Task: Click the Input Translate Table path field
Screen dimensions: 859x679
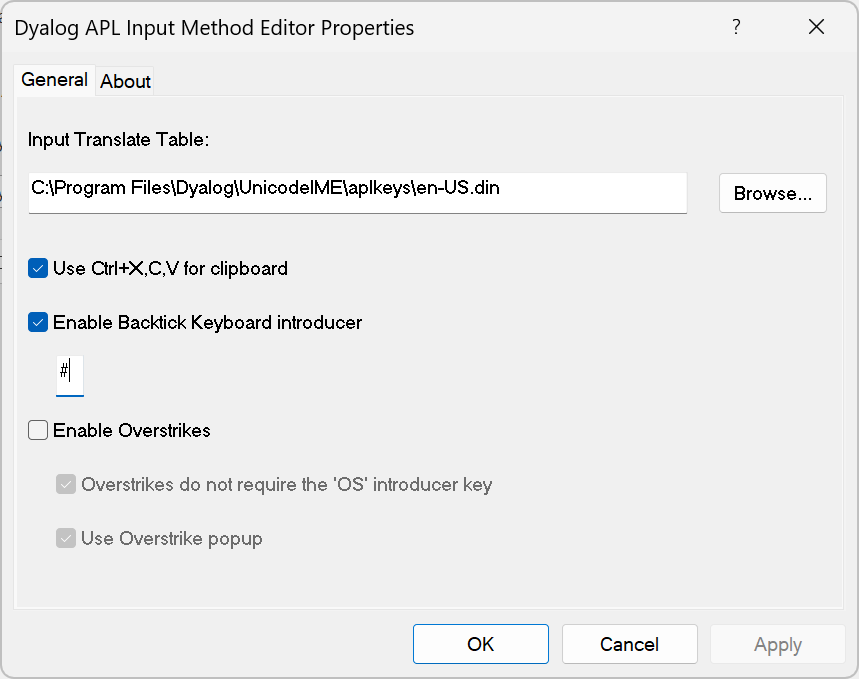Action: [357, 192]
